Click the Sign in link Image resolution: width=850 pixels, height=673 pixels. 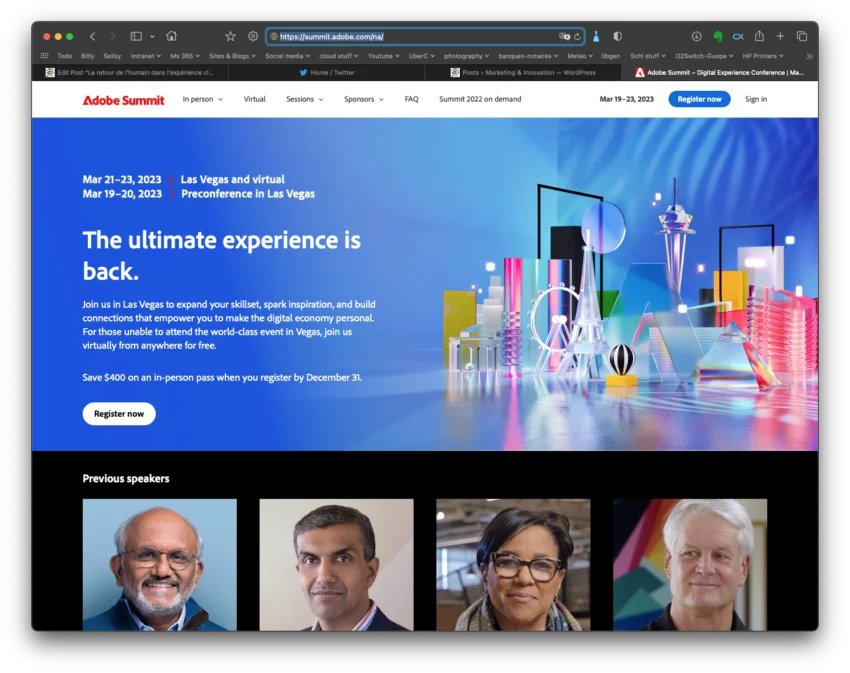coord(756,99)
